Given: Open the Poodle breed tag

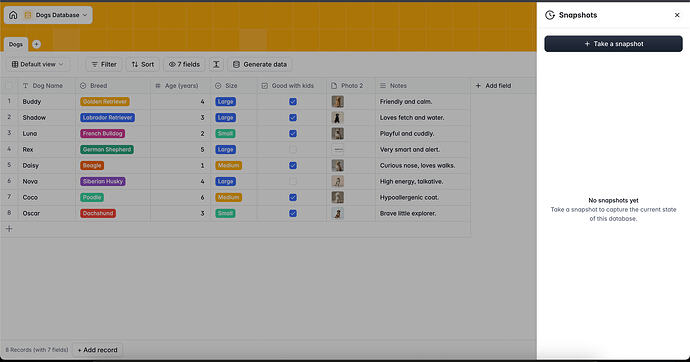Looking at the screenshot, I should [x=92, y=197].
